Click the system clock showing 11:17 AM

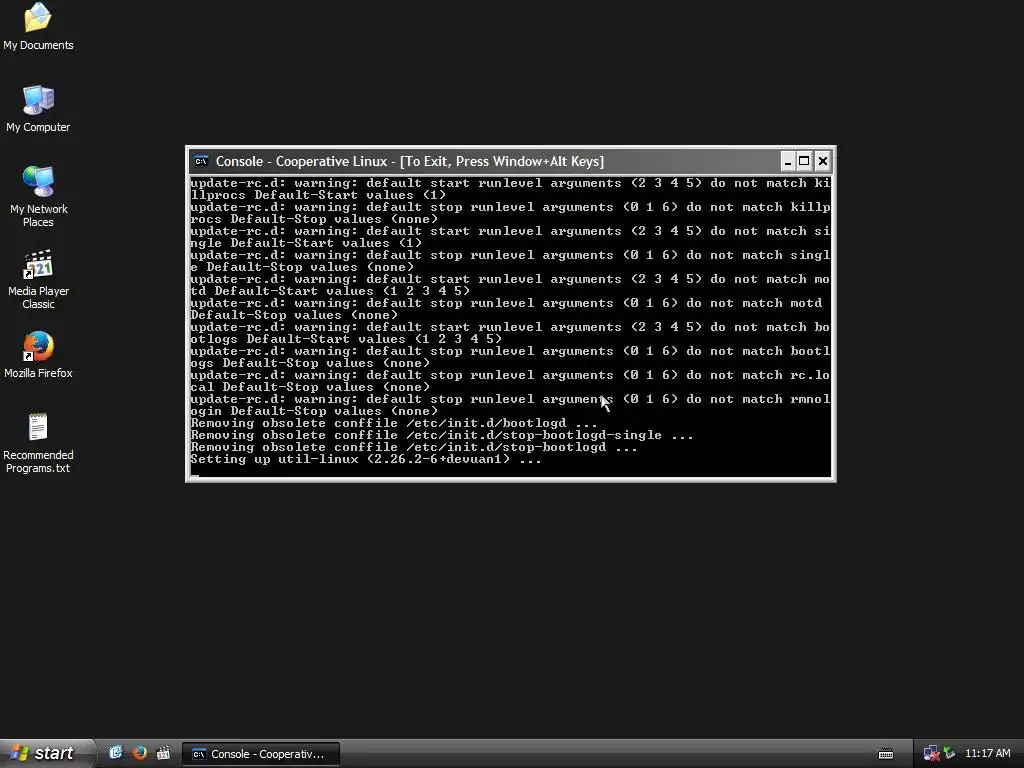[987, 753]
